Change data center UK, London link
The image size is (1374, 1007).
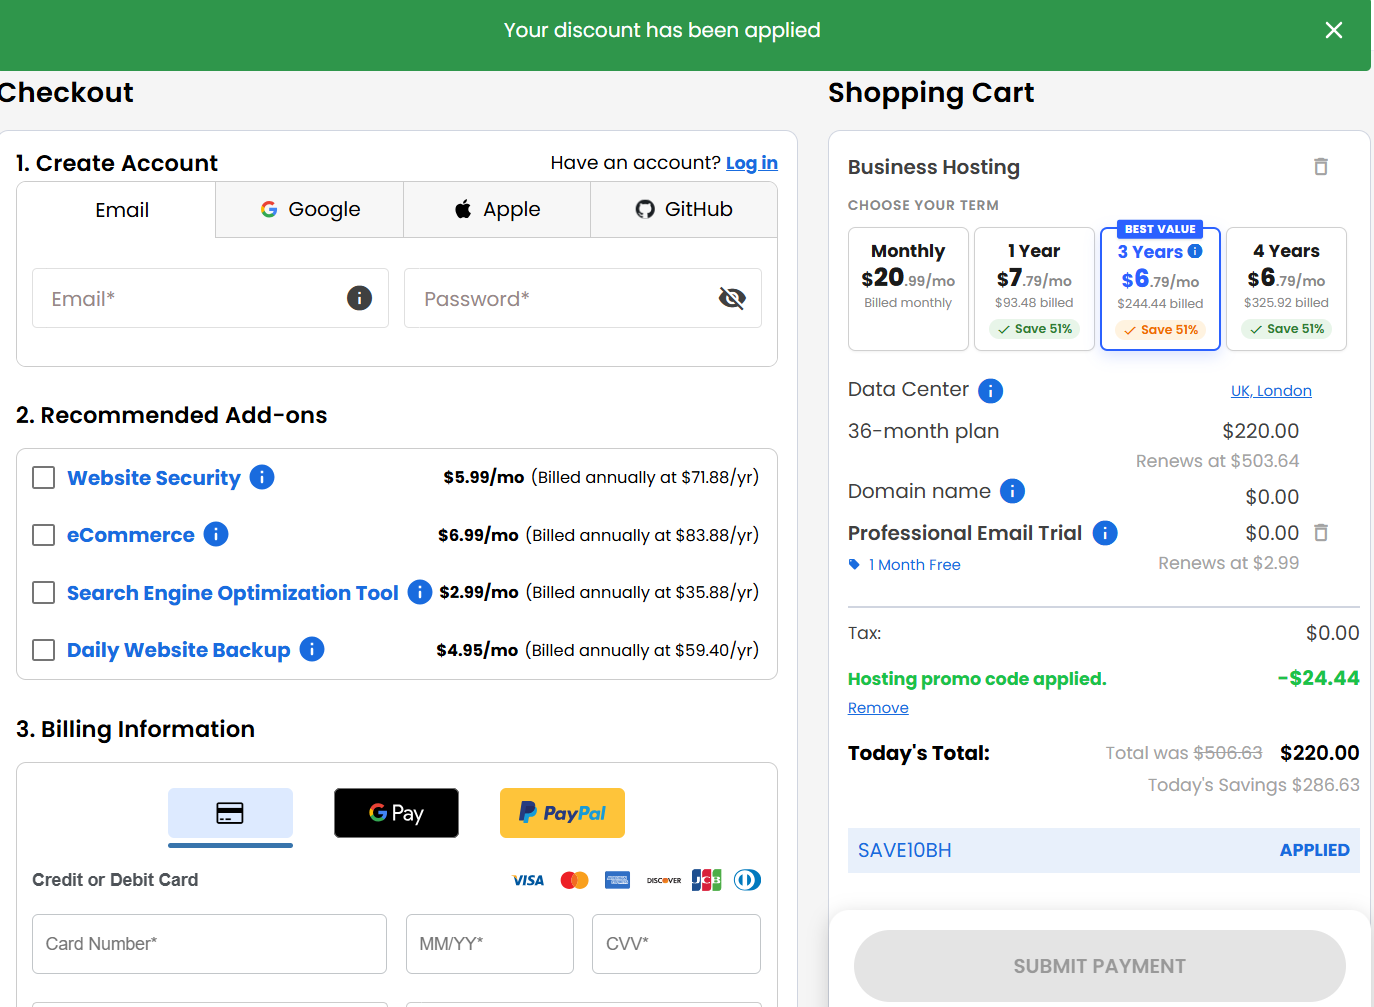click(1271, 391)
